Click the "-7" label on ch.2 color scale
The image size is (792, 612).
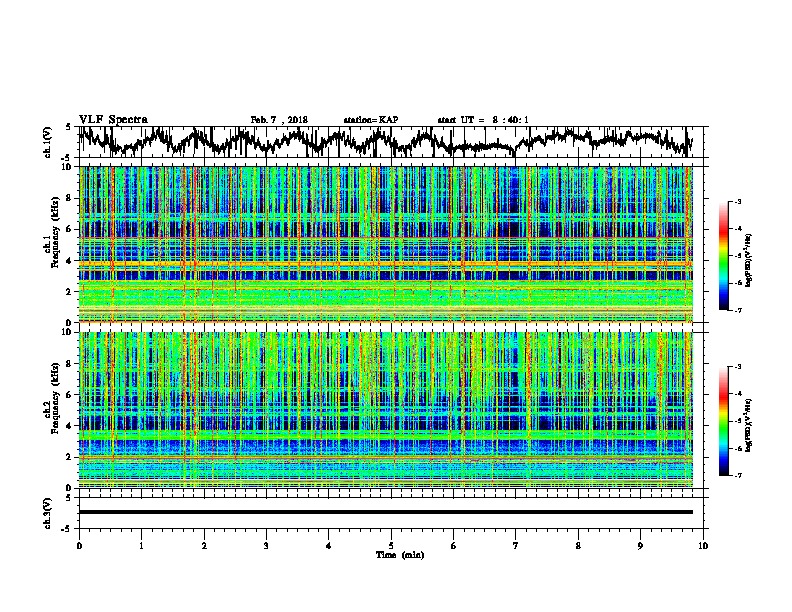click(x=738, y=475)
